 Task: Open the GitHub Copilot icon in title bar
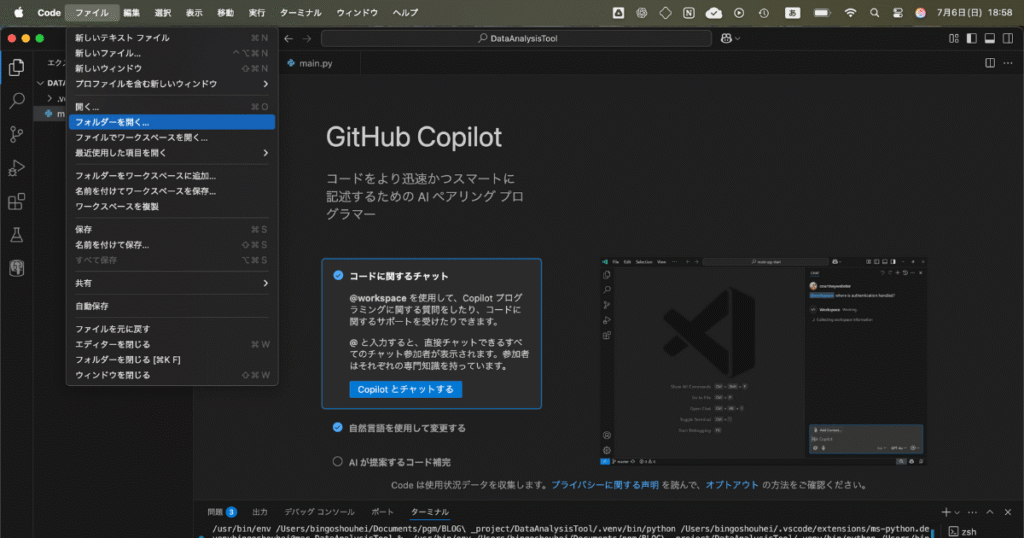726,39
